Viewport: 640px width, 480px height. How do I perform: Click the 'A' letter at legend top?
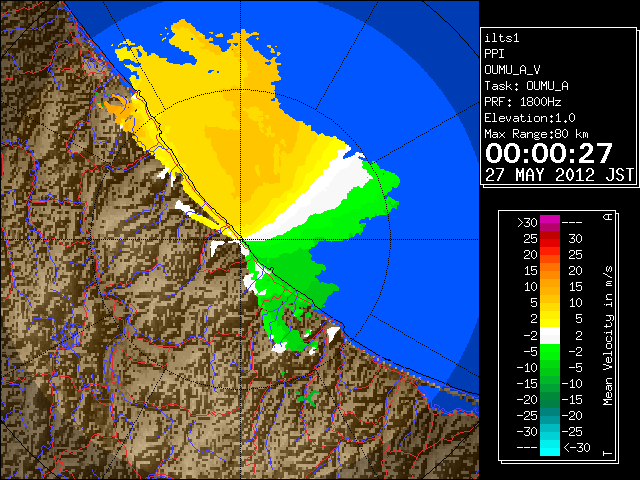[608, 217]
